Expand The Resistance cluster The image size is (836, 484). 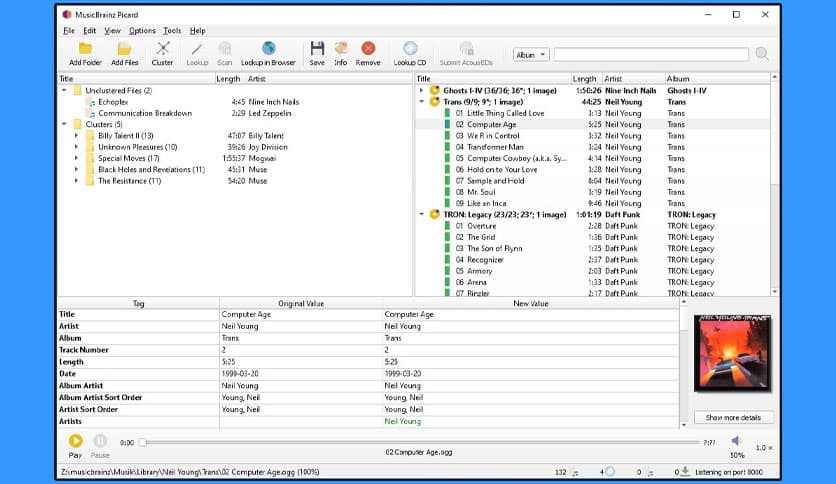coord(76,181)
